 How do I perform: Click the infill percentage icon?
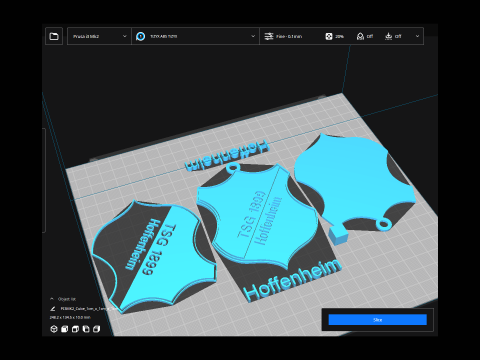click(x=329, y=36)
